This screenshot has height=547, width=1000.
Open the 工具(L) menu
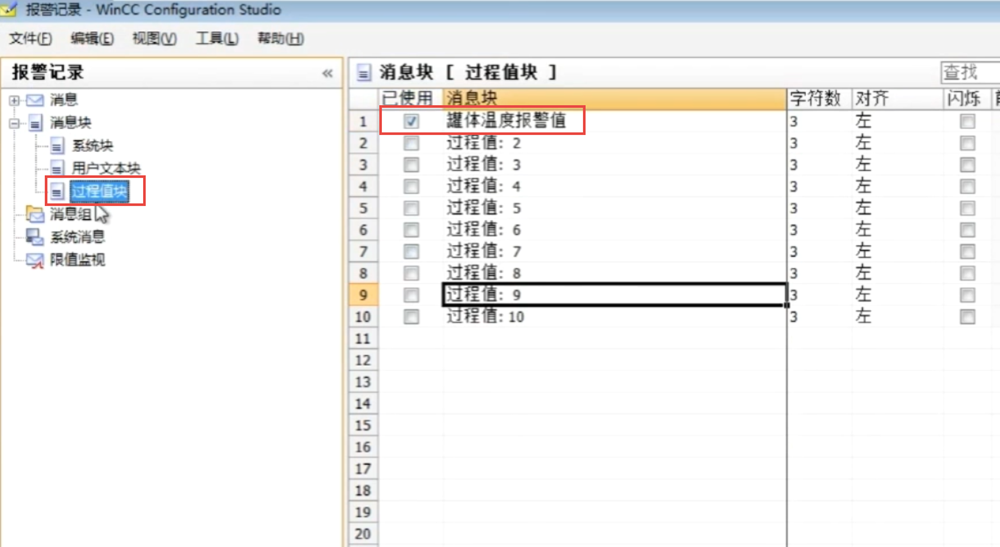217,38
